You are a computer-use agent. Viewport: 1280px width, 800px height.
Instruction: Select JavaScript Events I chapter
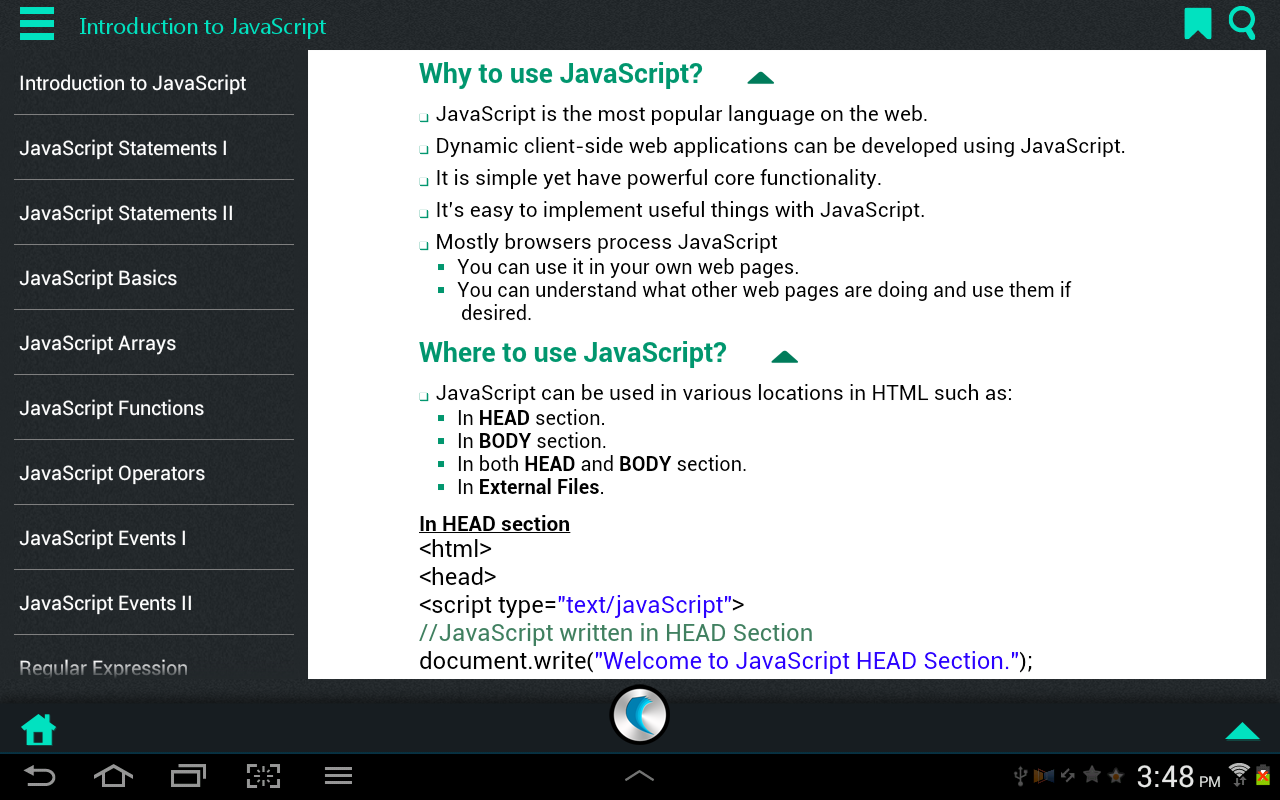(x=154, y=538)
